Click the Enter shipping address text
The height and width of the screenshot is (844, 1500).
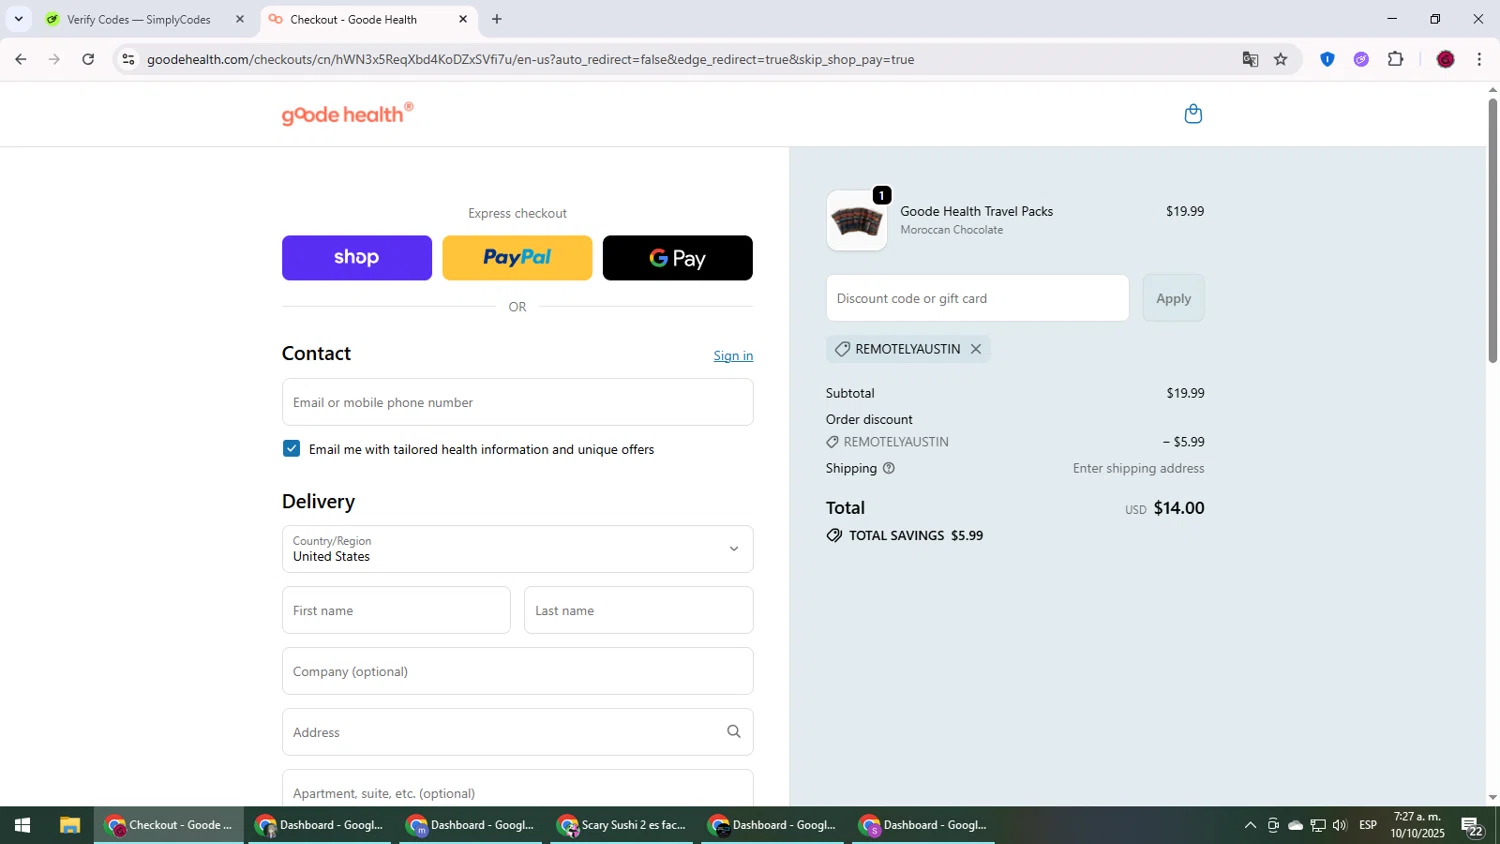tap(1138, 468)
